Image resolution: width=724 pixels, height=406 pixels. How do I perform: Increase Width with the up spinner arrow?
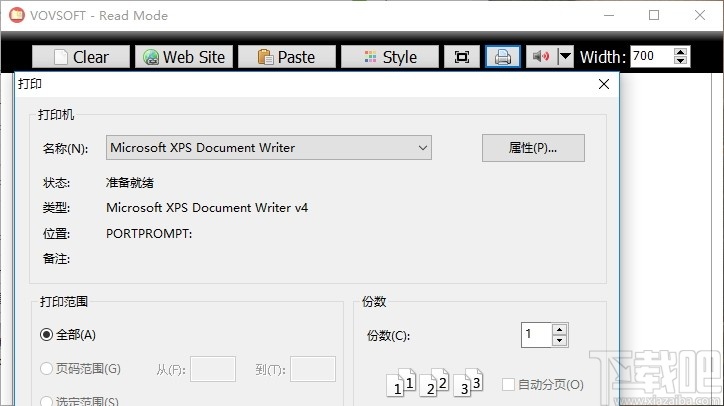680,52
